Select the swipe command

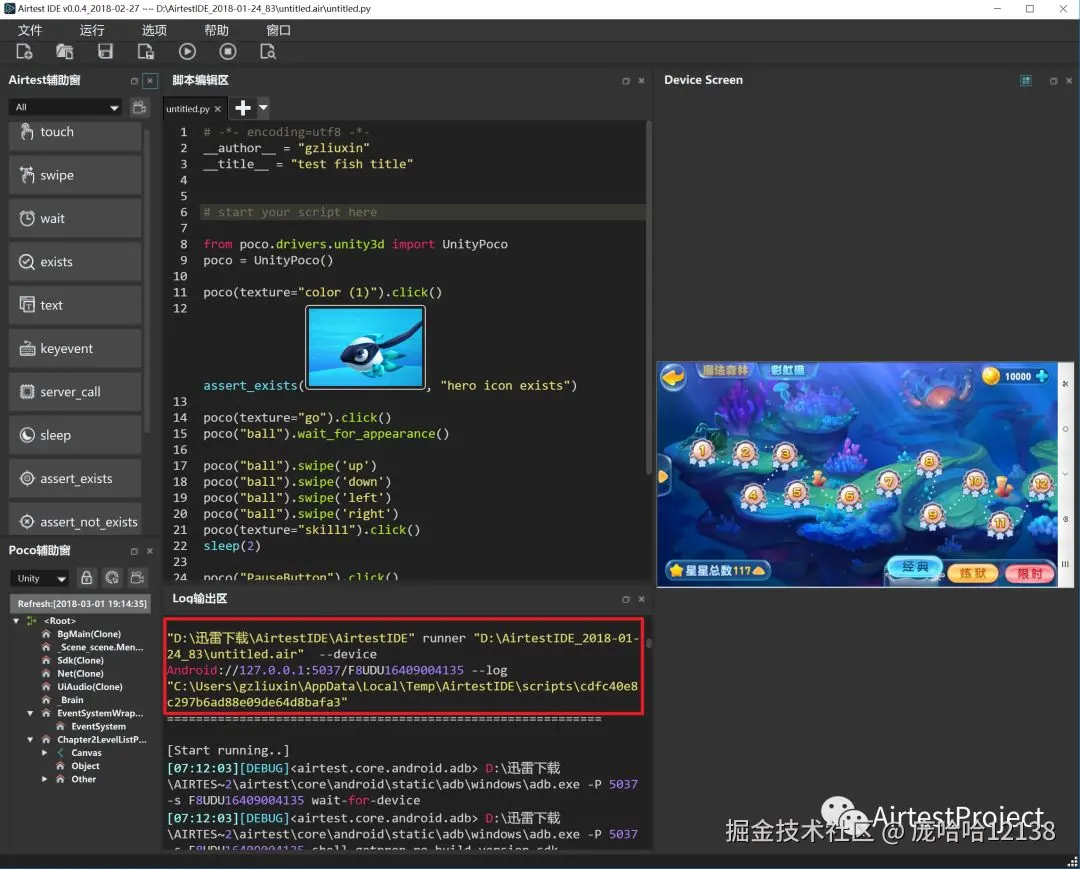pos(75,176)
